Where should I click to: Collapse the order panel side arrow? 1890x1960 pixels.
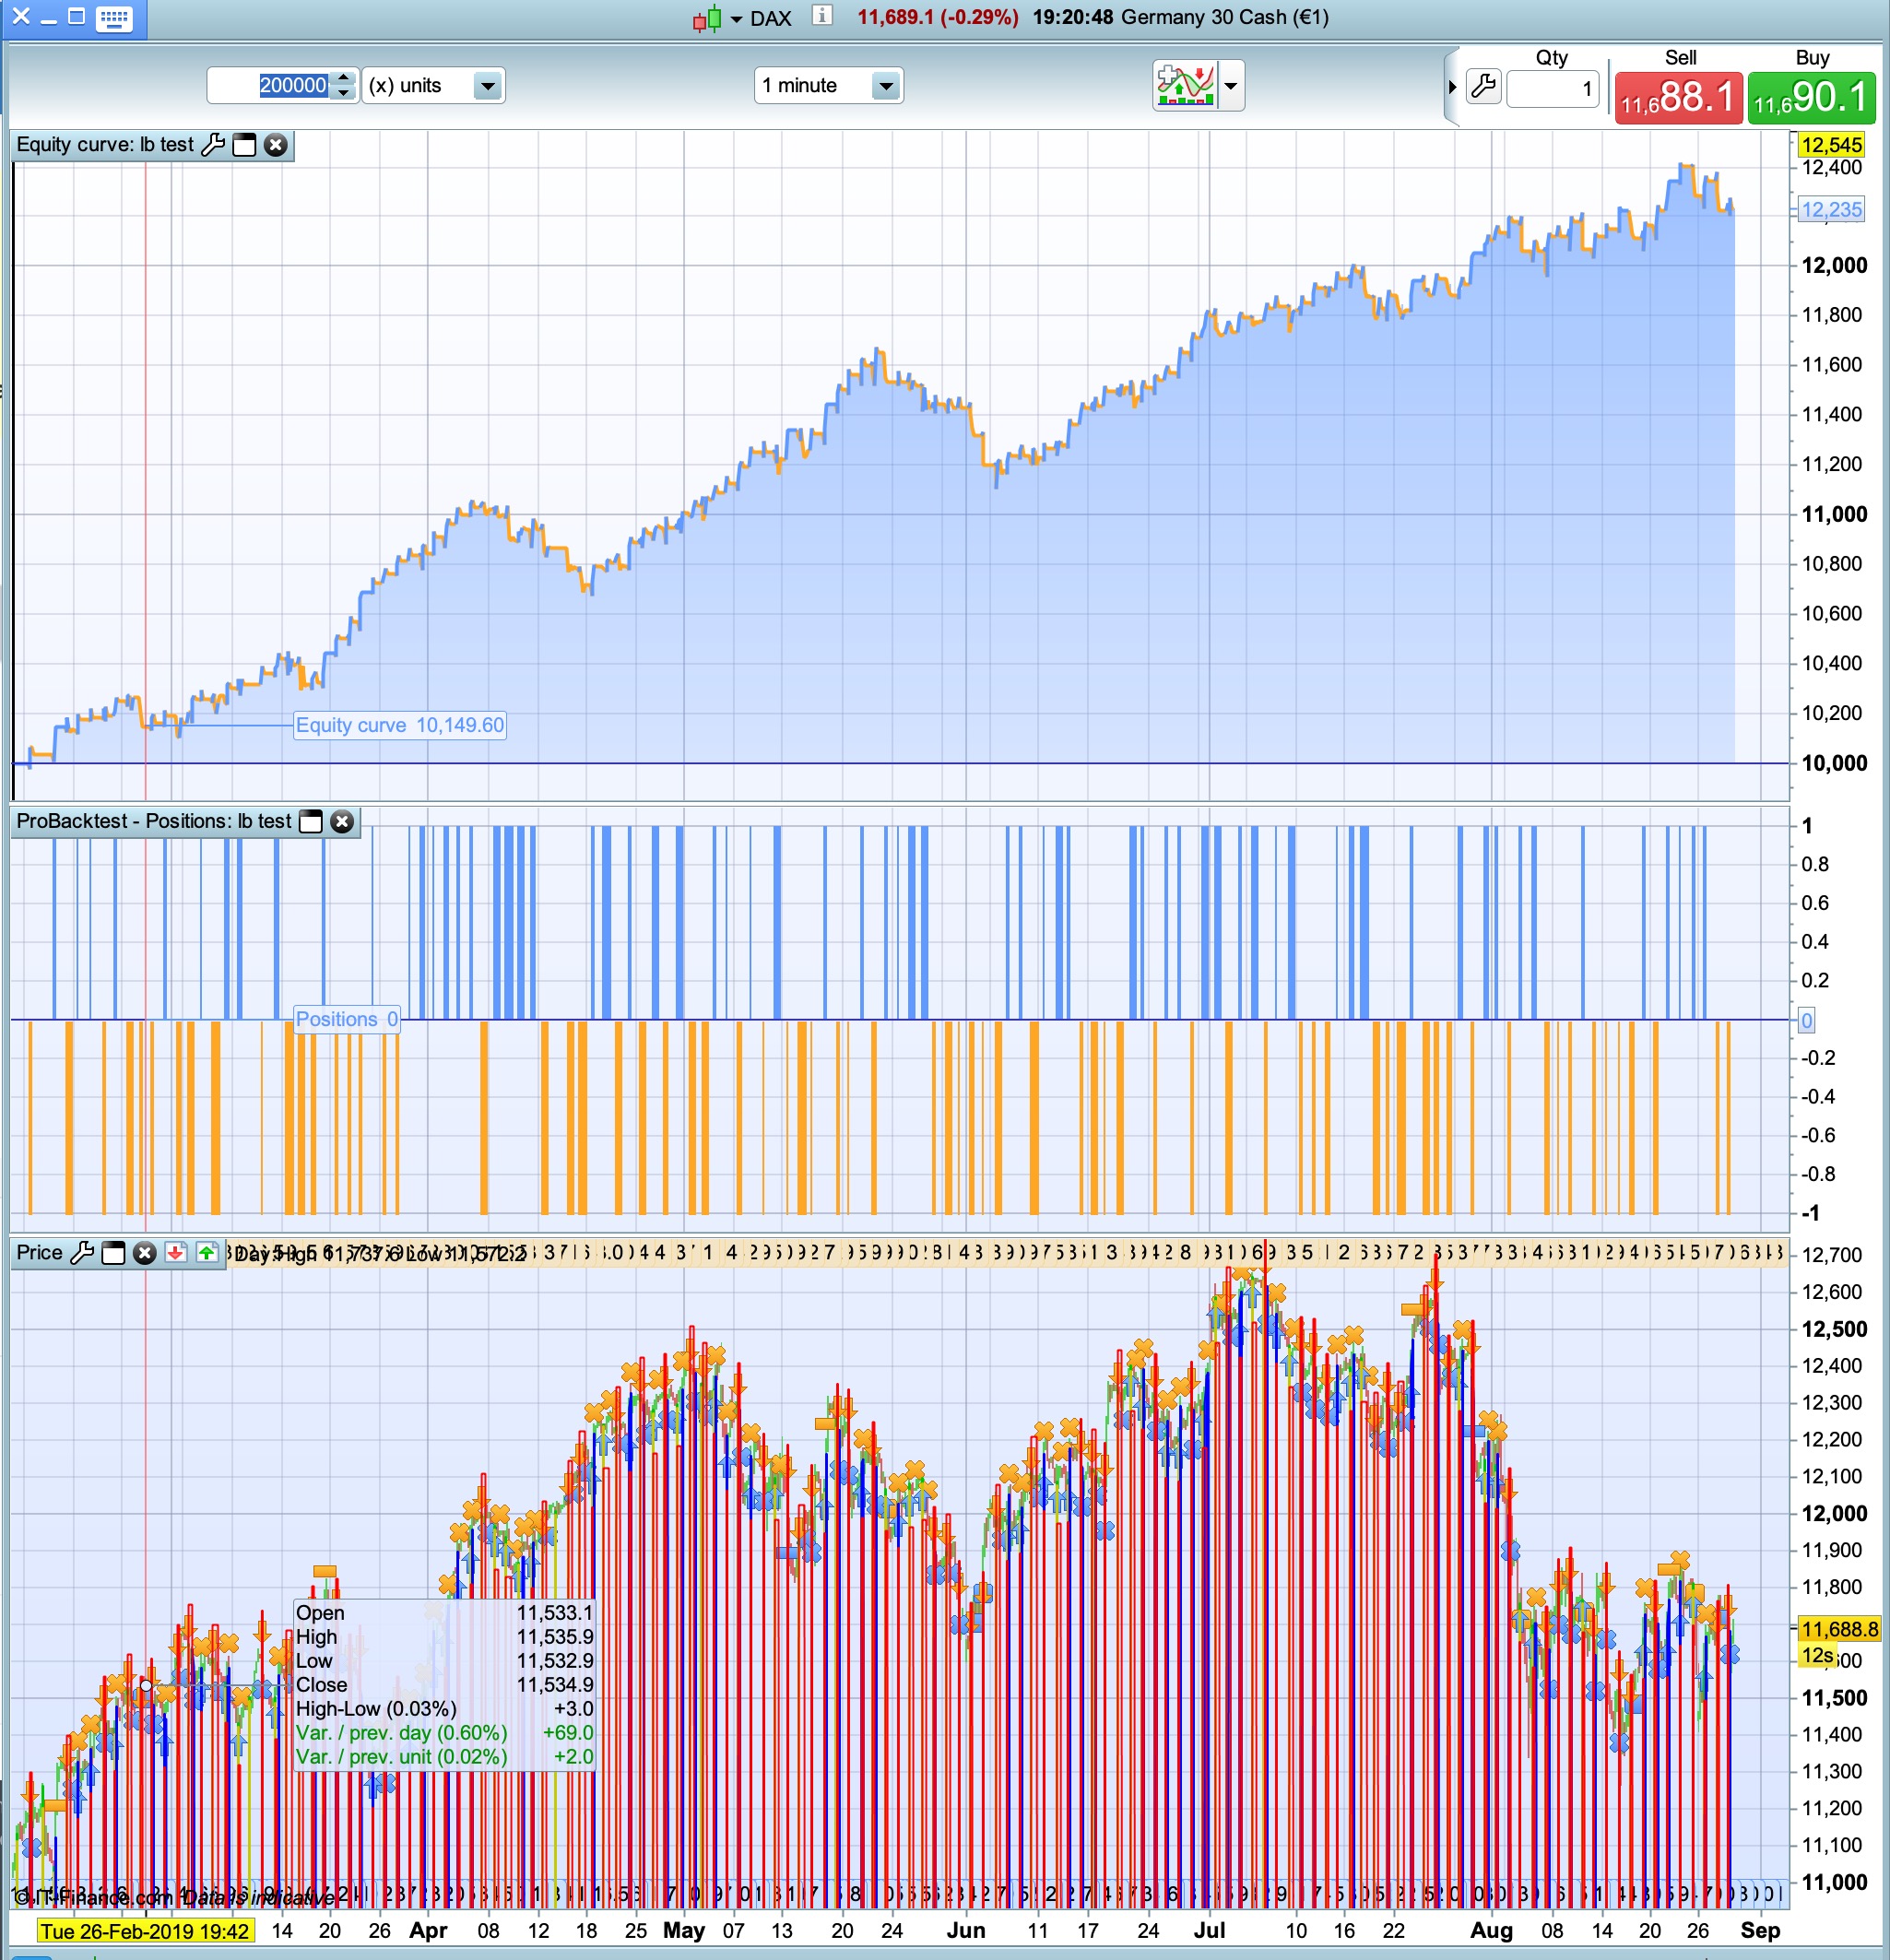click(x=1452, y=87)
